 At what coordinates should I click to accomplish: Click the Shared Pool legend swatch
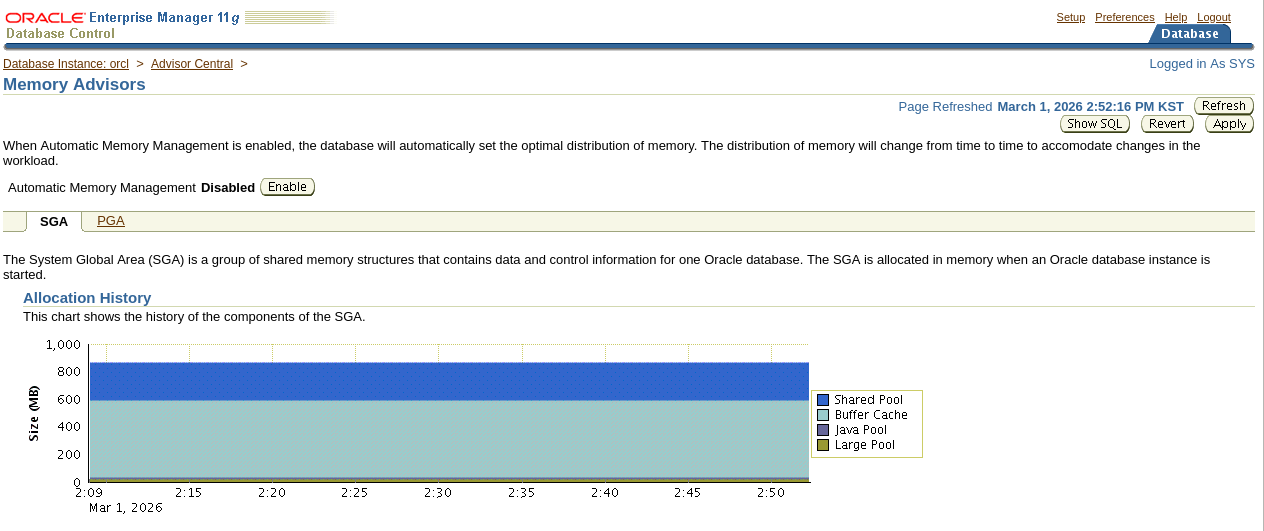(x=823, y=400)
